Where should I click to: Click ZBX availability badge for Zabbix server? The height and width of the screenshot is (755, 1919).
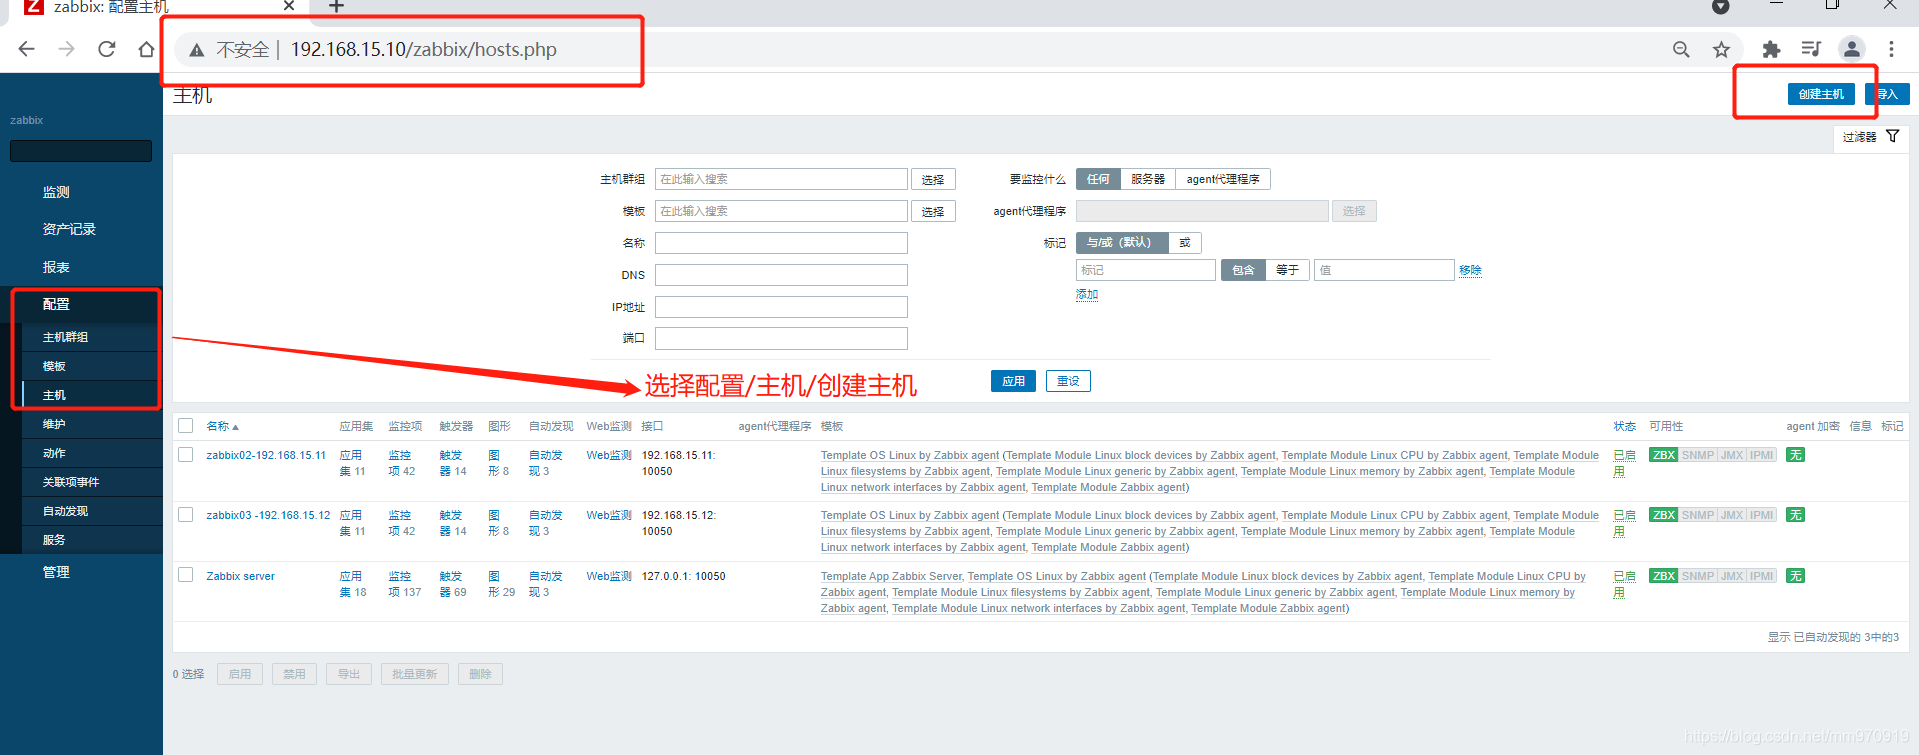point(1664,576)
